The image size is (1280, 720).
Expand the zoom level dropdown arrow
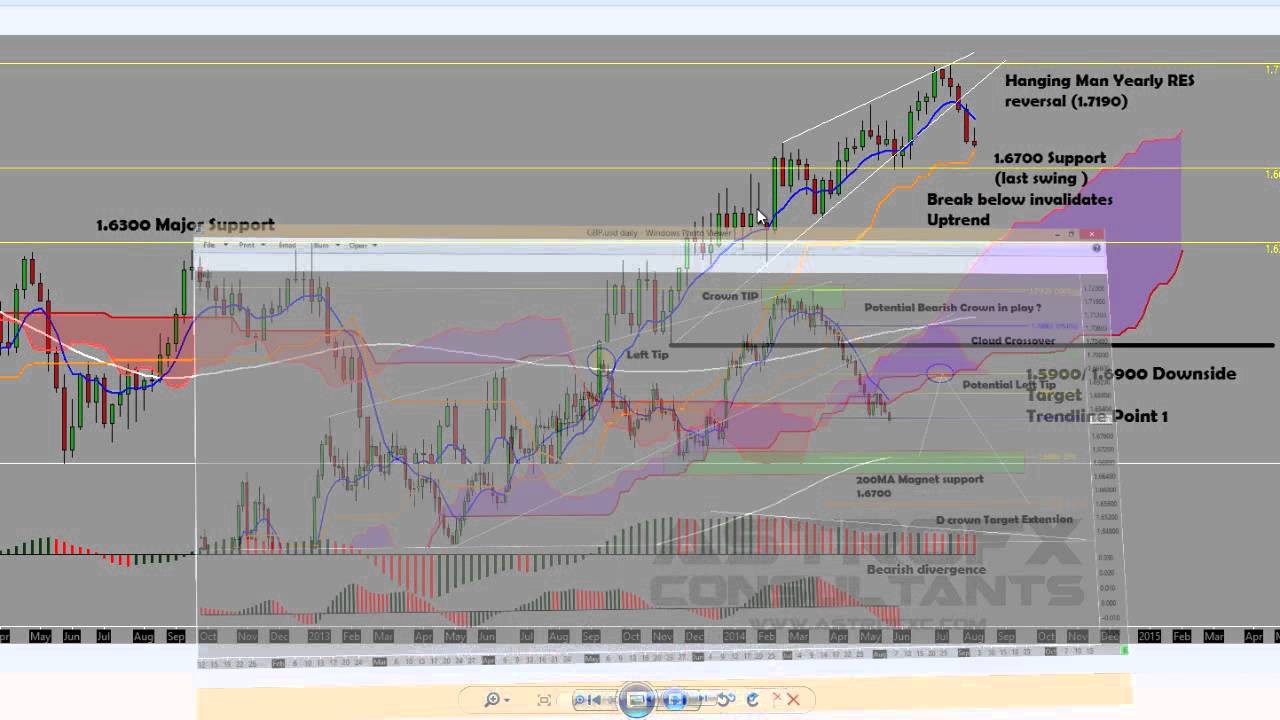pos(507,701)
